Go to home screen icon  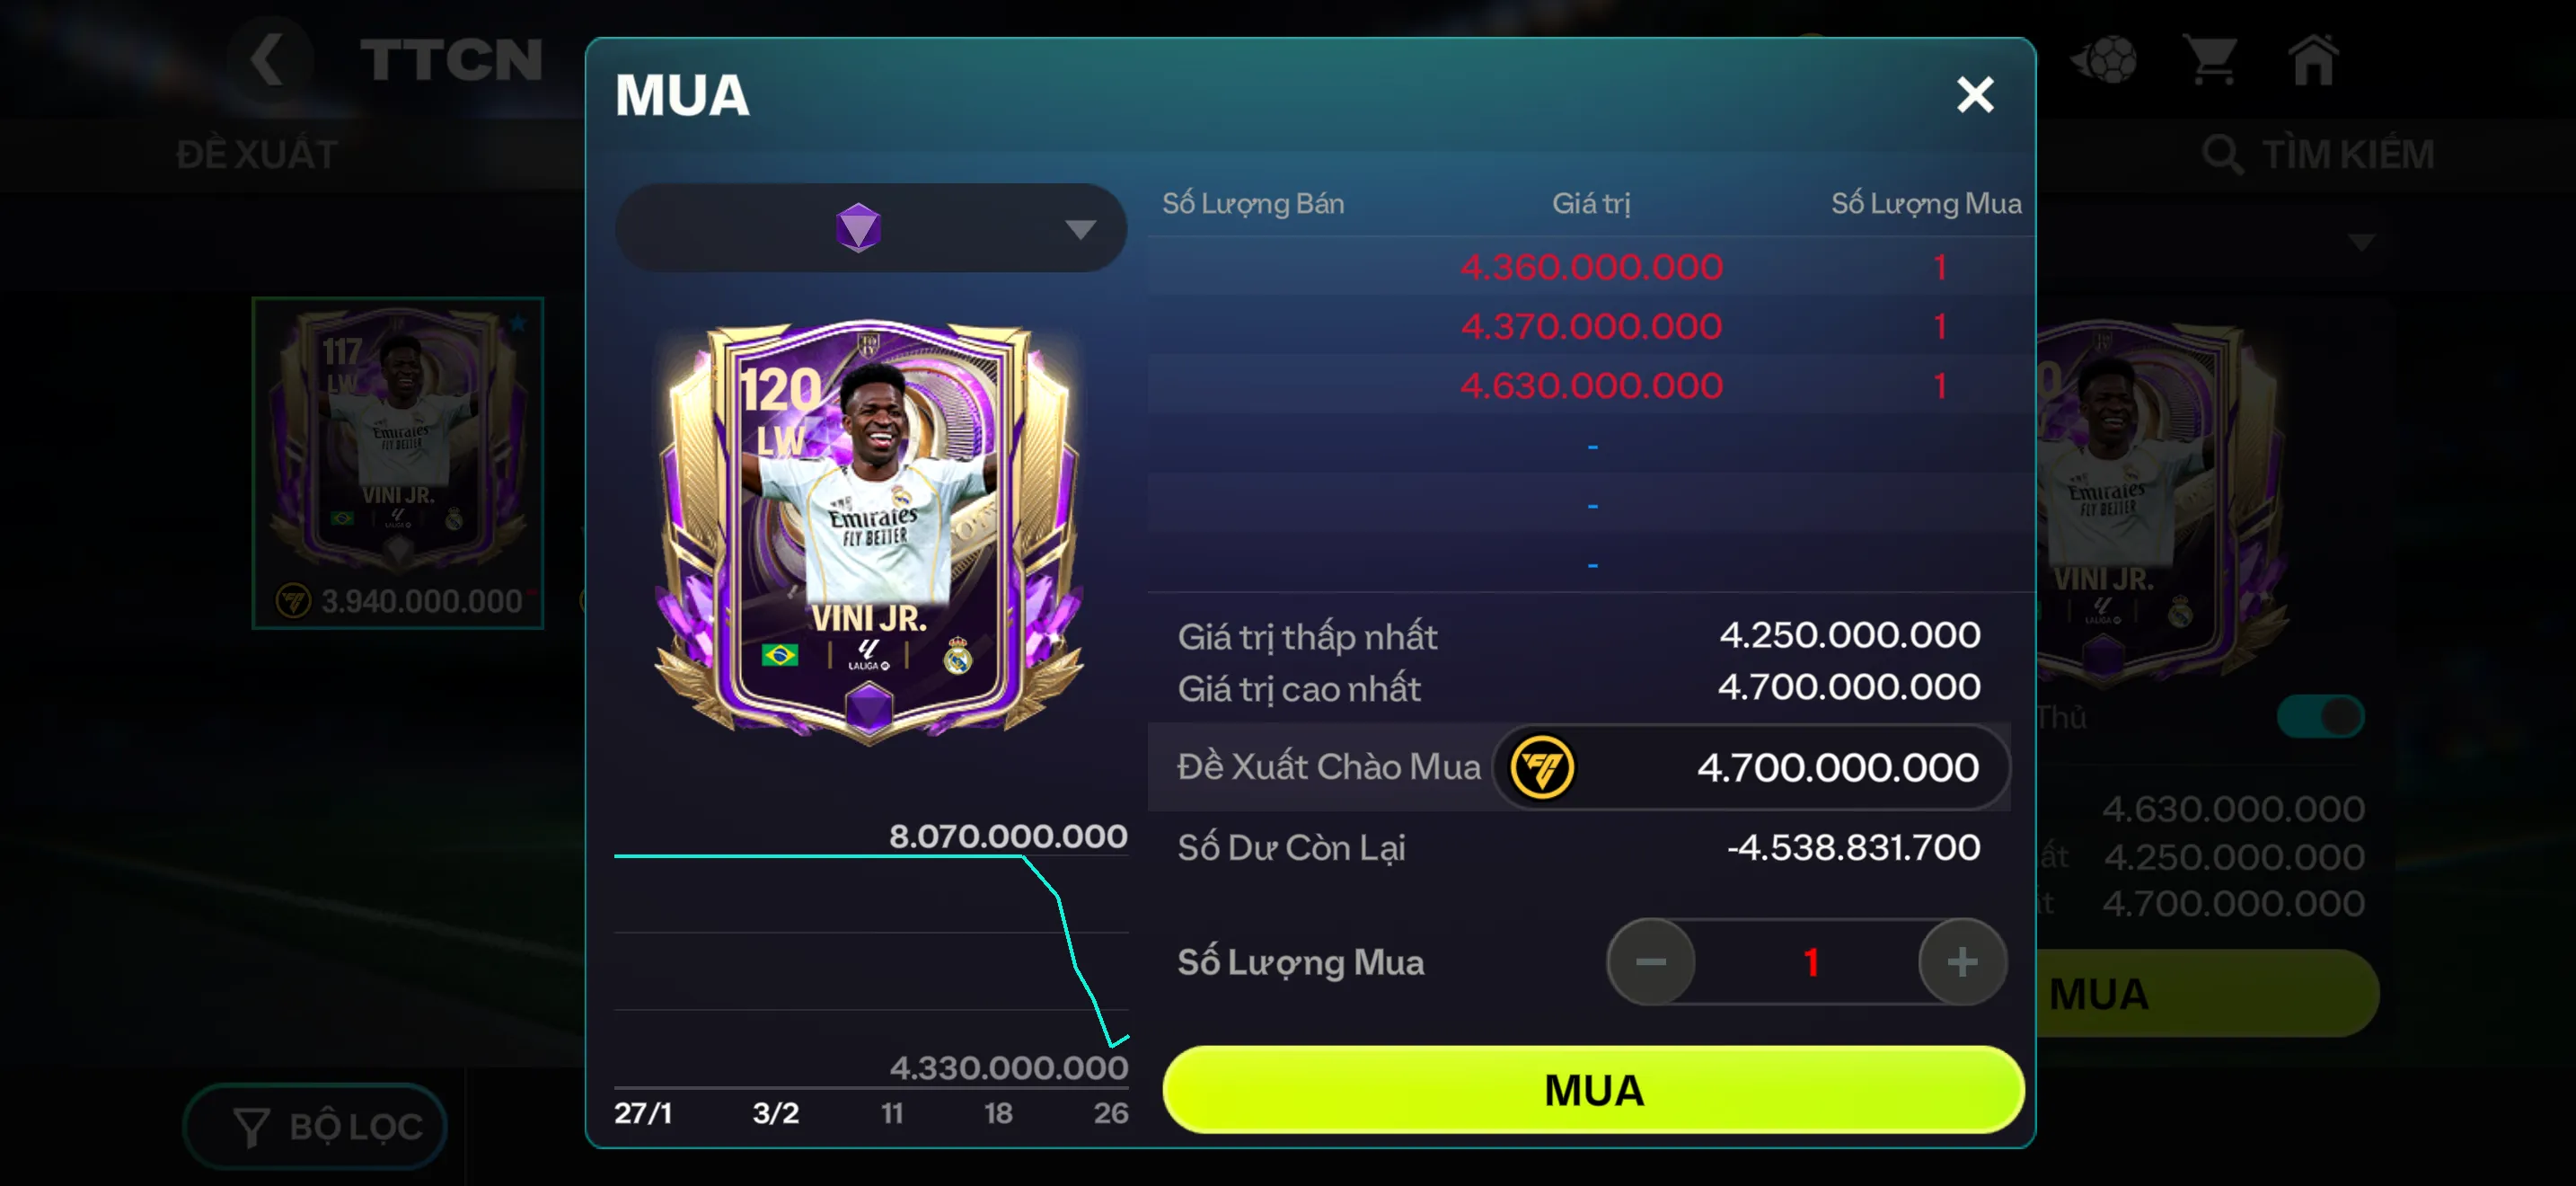(x=2313, y=60)
